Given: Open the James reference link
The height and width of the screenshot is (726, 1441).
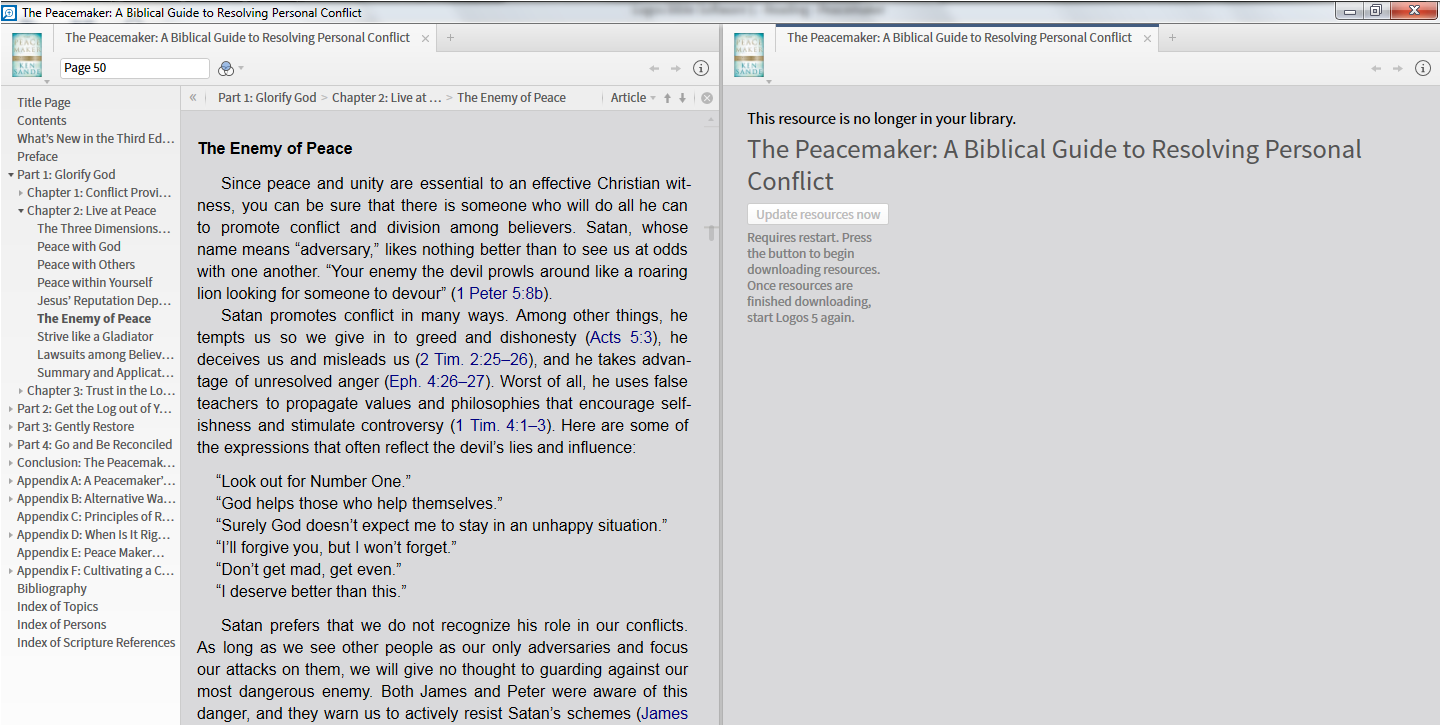Looking at the screenshot, I should pos(664,714).
